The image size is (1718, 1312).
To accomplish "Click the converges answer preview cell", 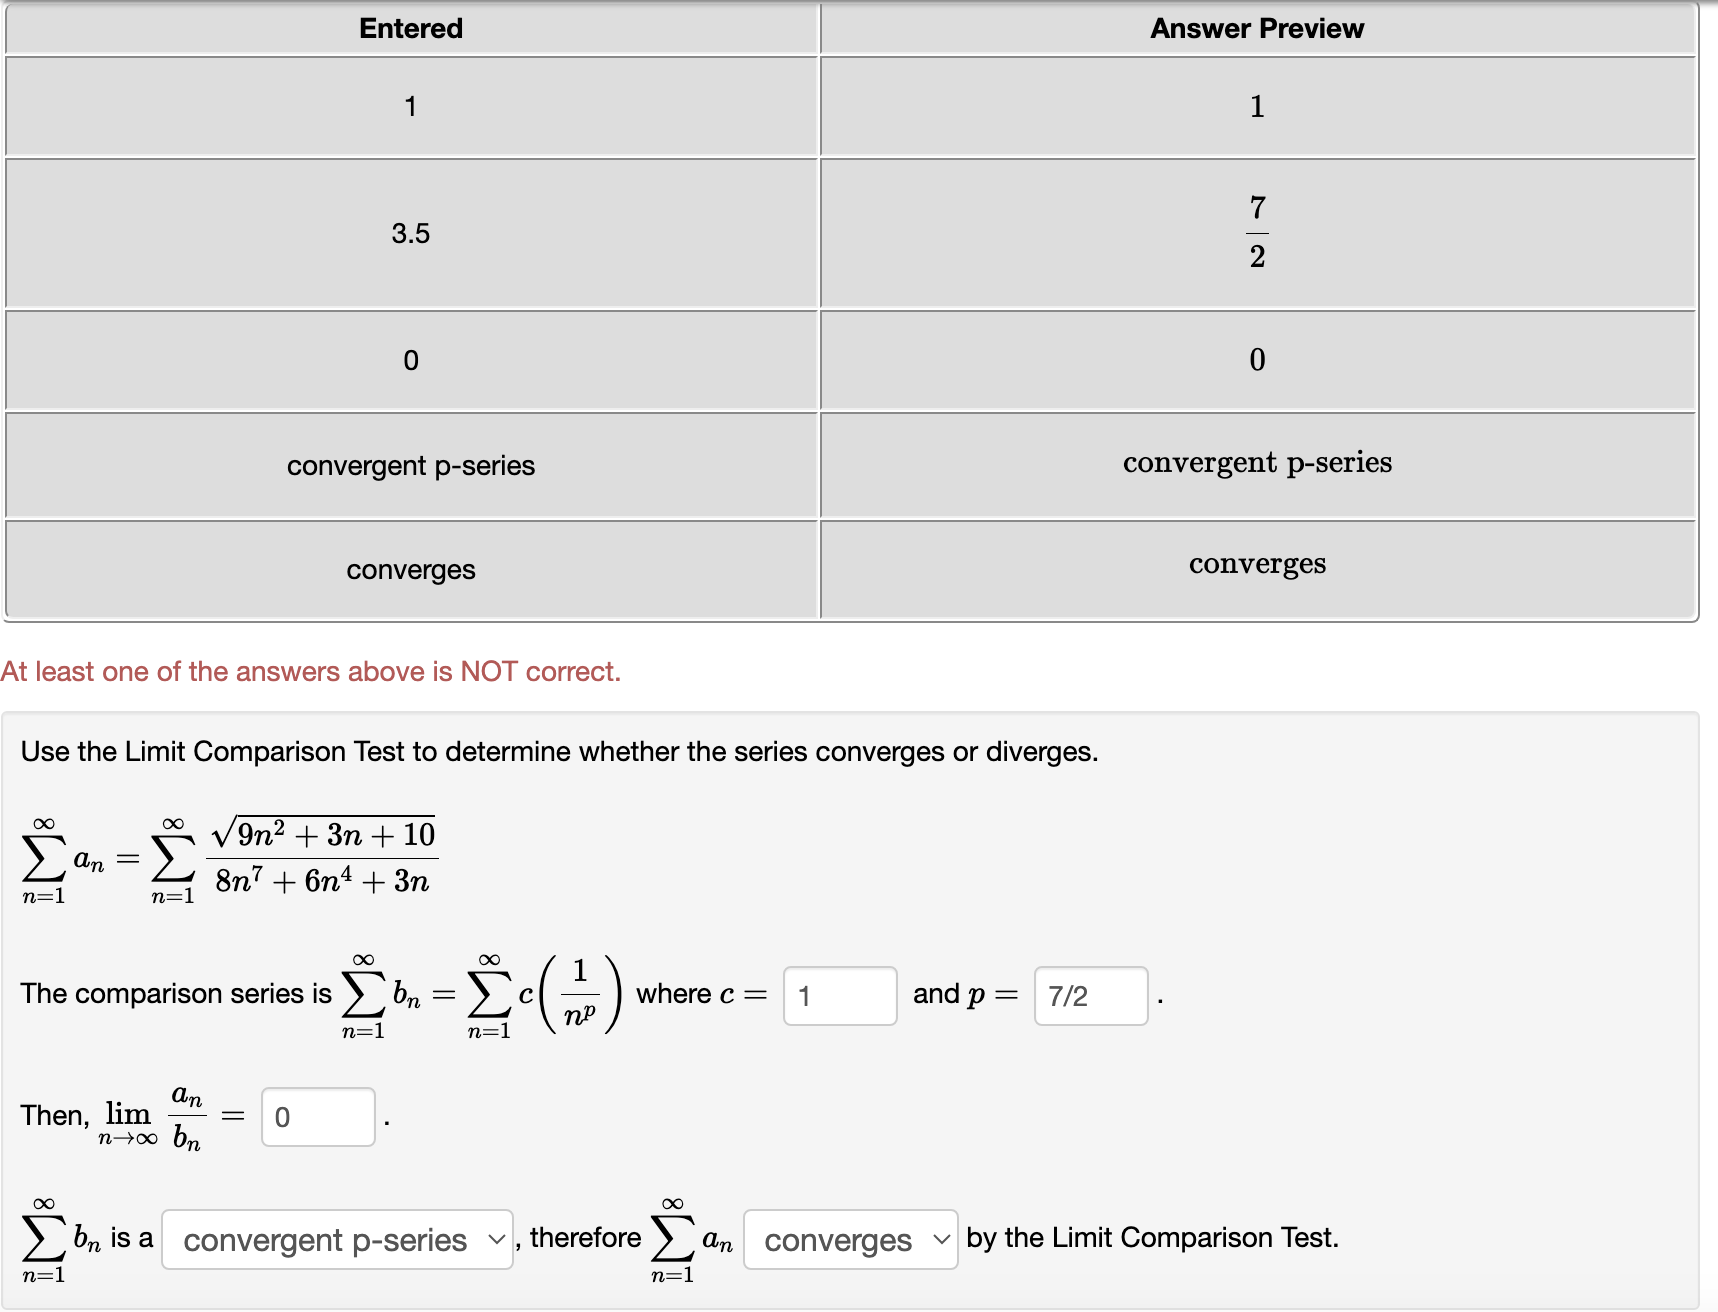I will point(1255,565).
